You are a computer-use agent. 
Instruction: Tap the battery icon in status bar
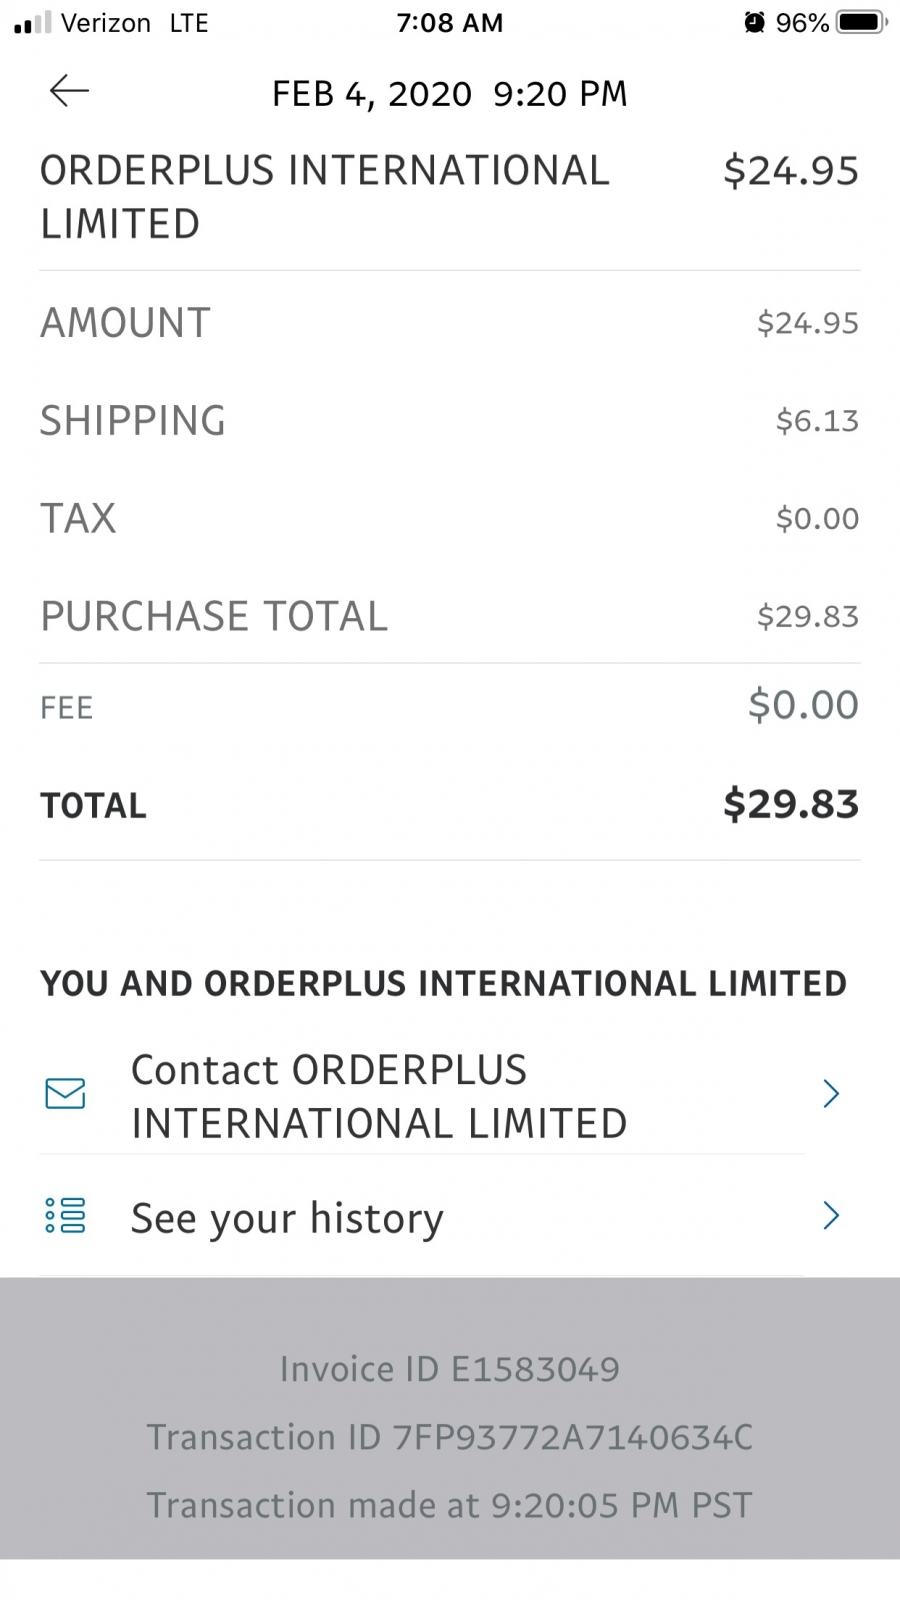point(861,22)
